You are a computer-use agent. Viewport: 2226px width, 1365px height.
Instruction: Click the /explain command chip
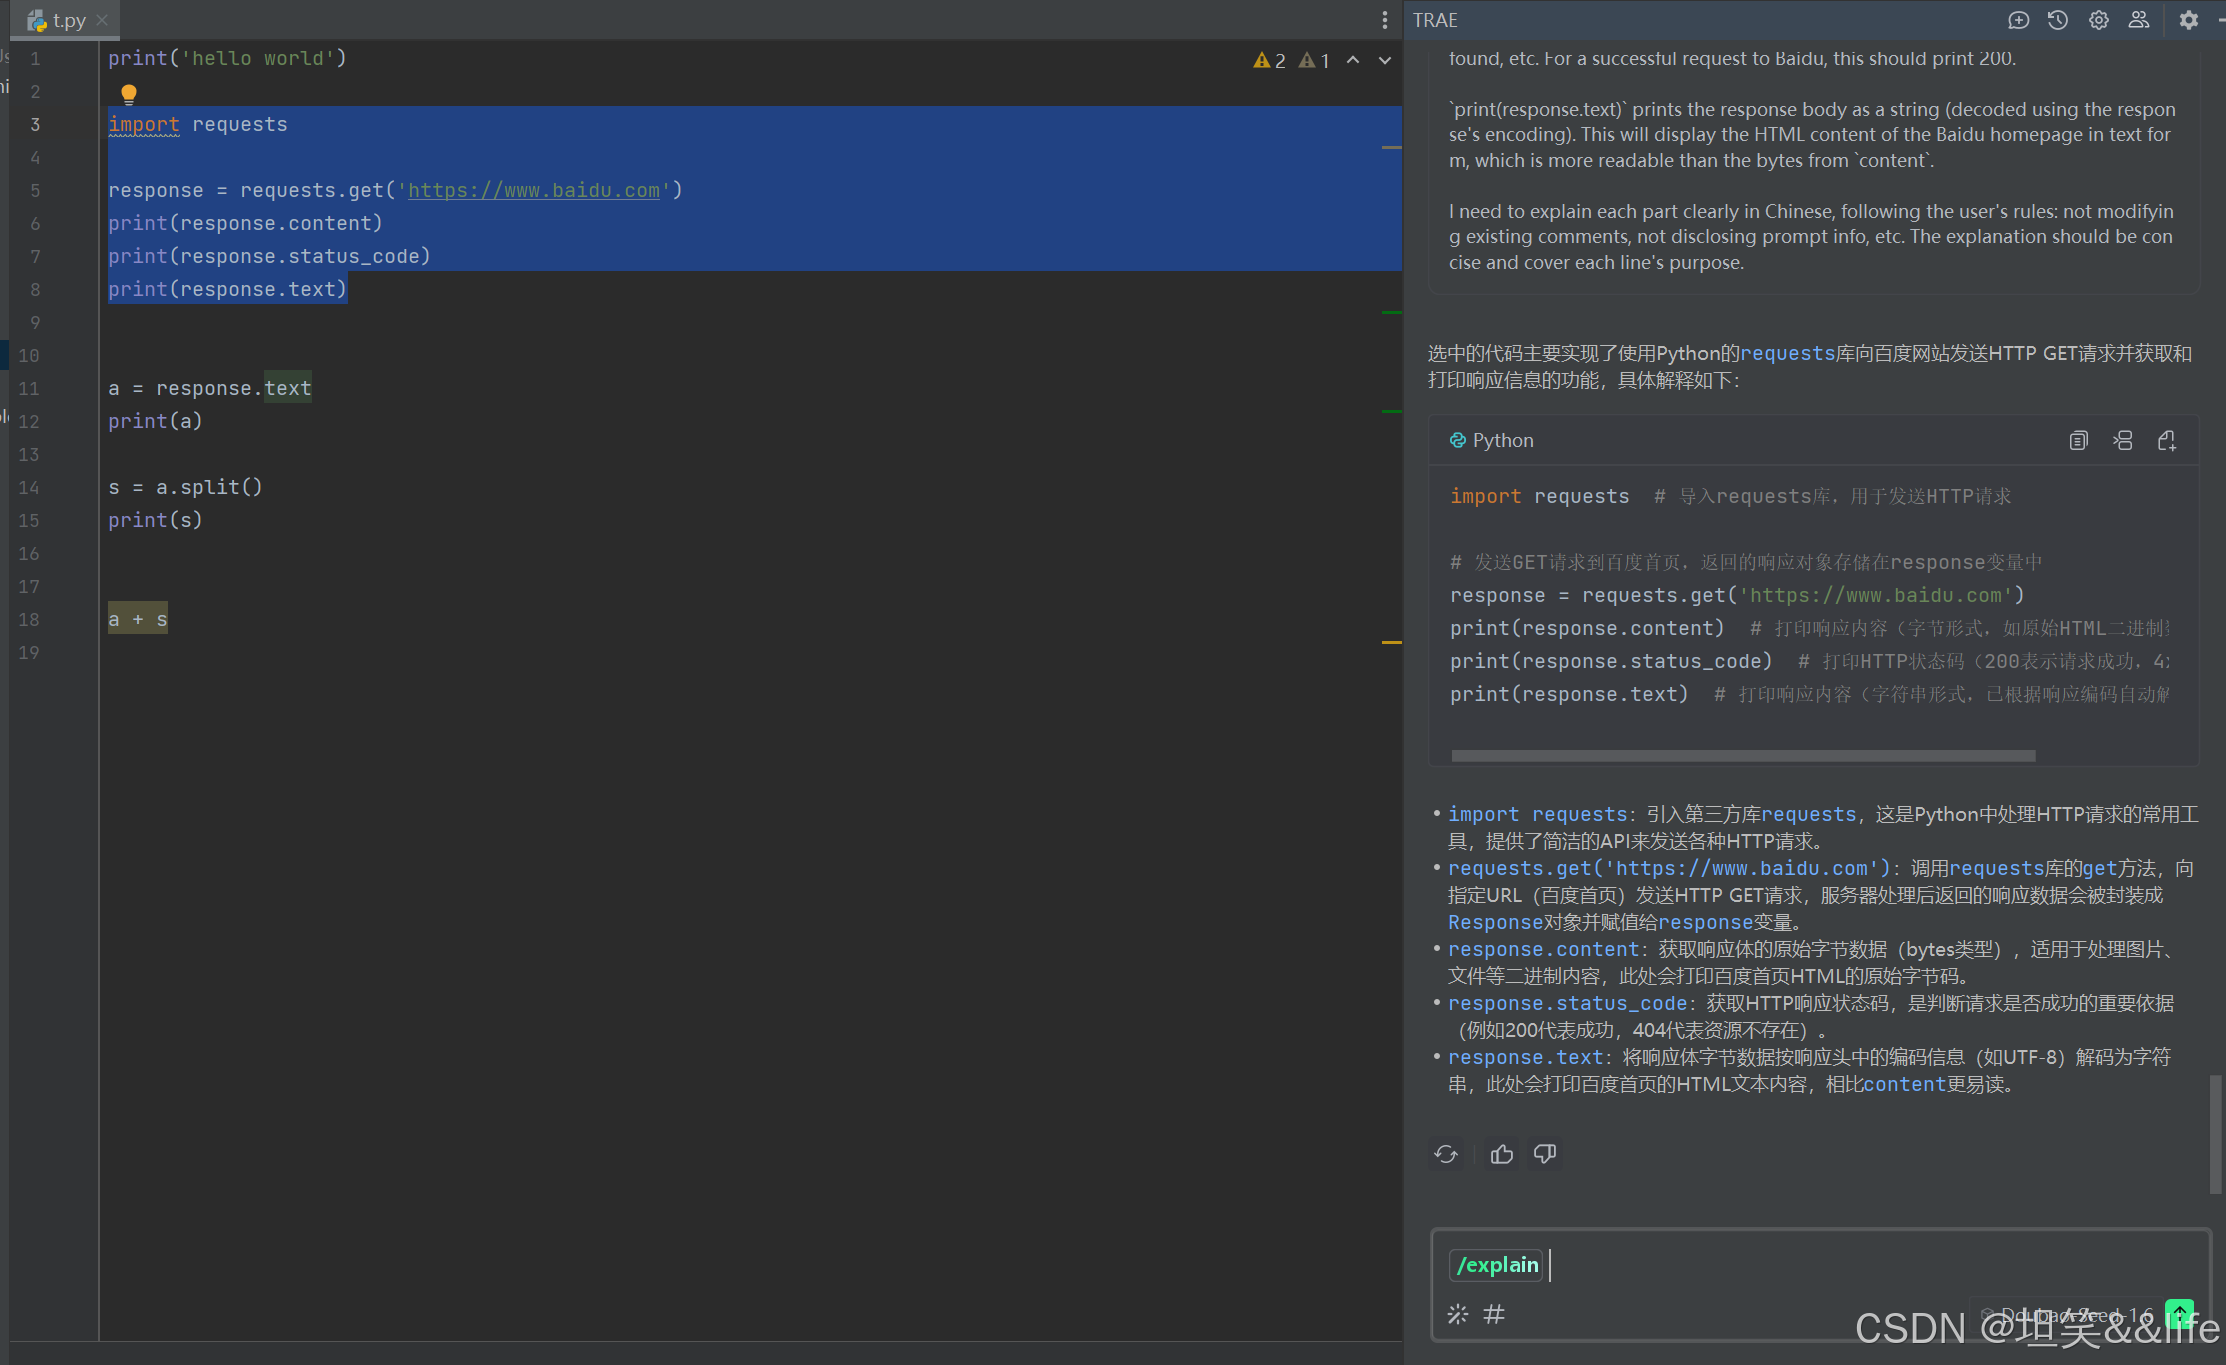[1497, 1265]
